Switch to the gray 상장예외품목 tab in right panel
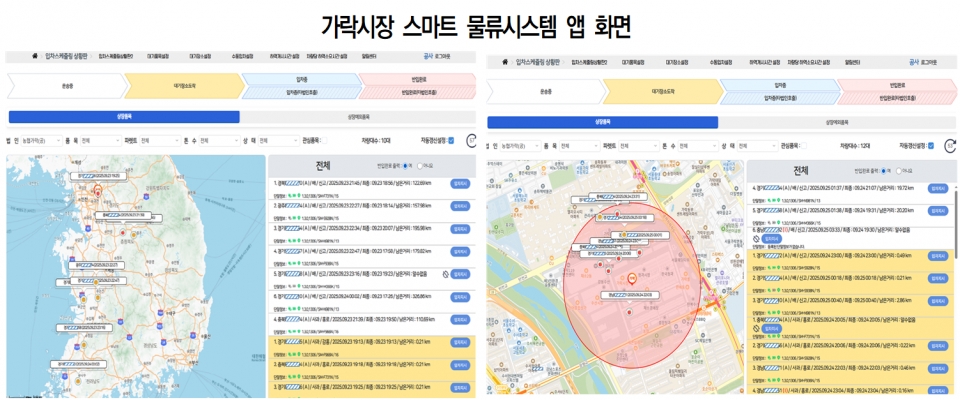960x400 pixels. click(838, 121)
